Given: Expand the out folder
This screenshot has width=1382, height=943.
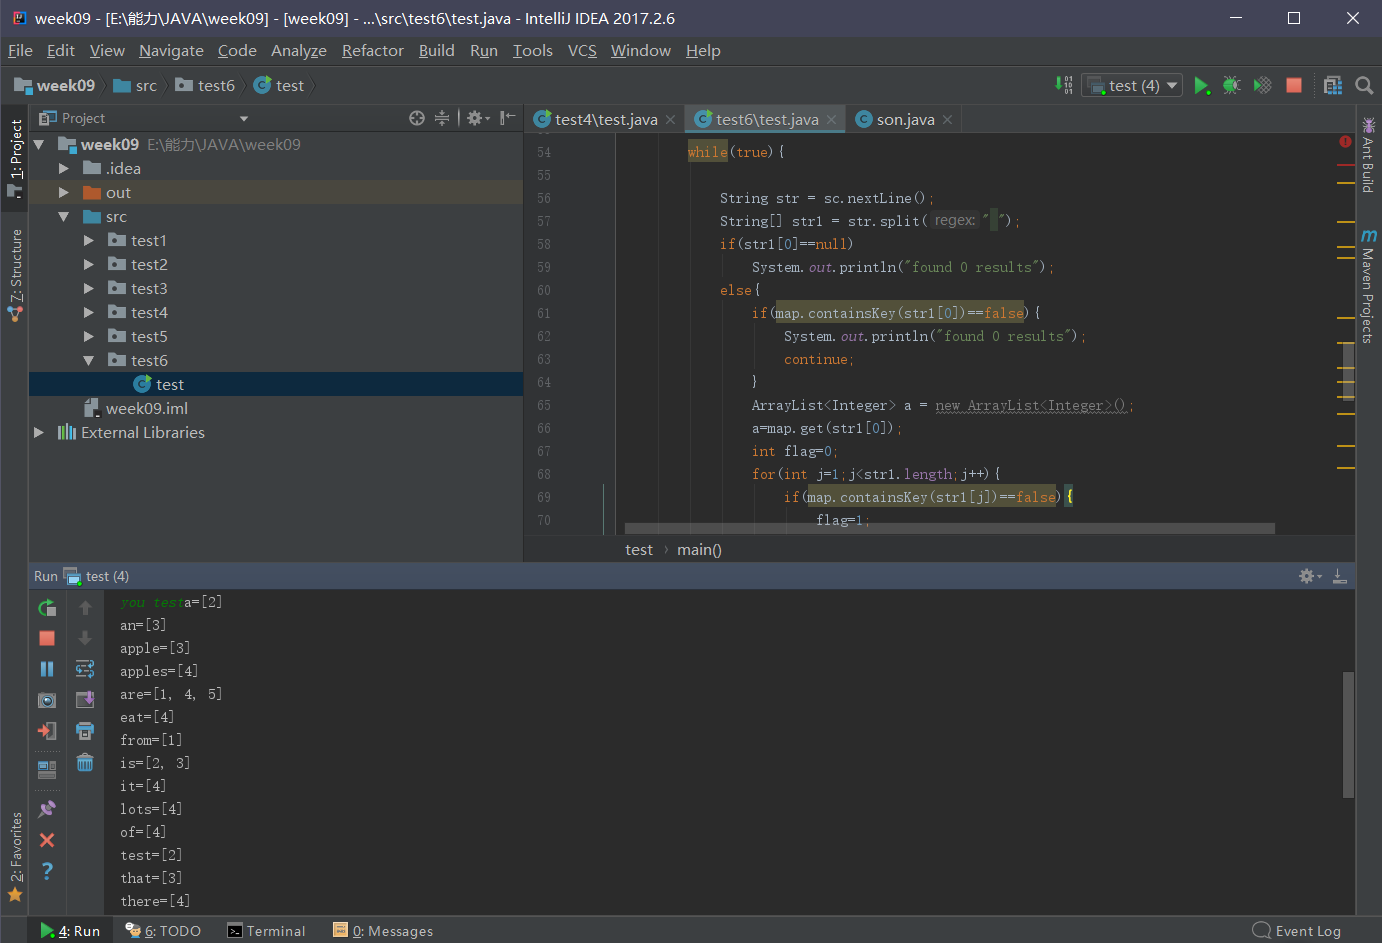Looking at the screenshot, I should click(64, 193).
